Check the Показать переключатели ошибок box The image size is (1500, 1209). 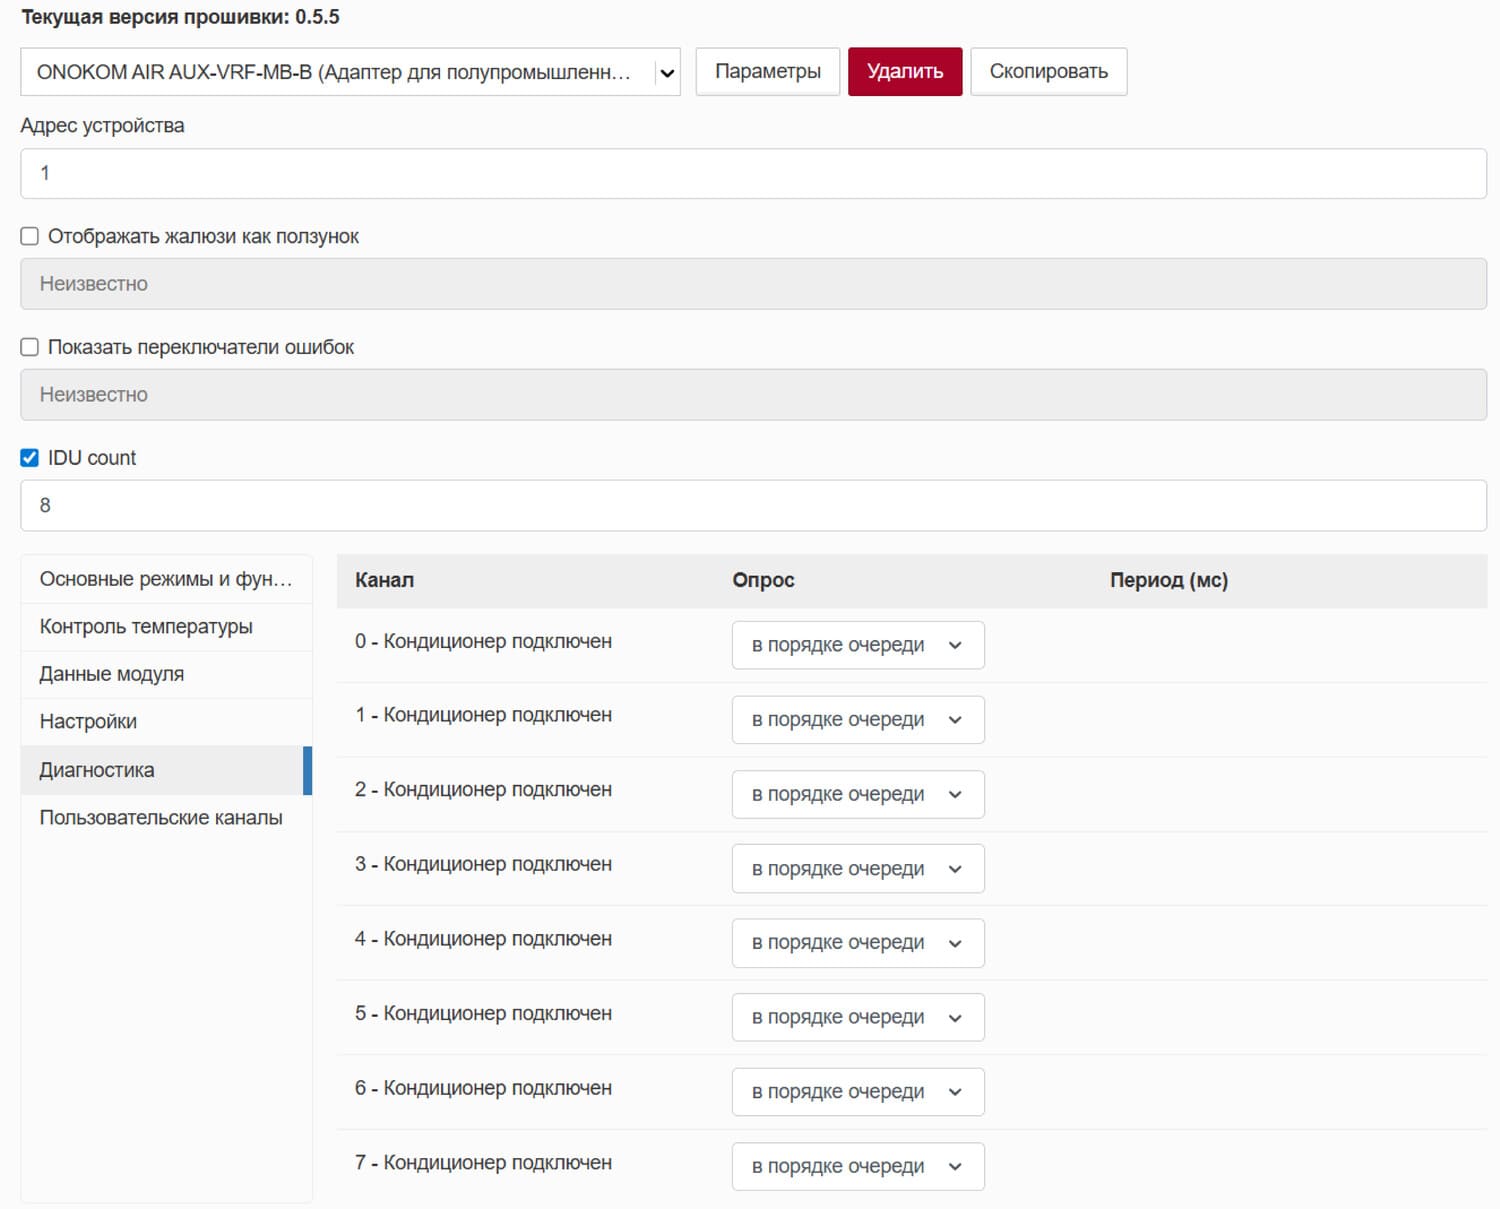tap(30, 347)
